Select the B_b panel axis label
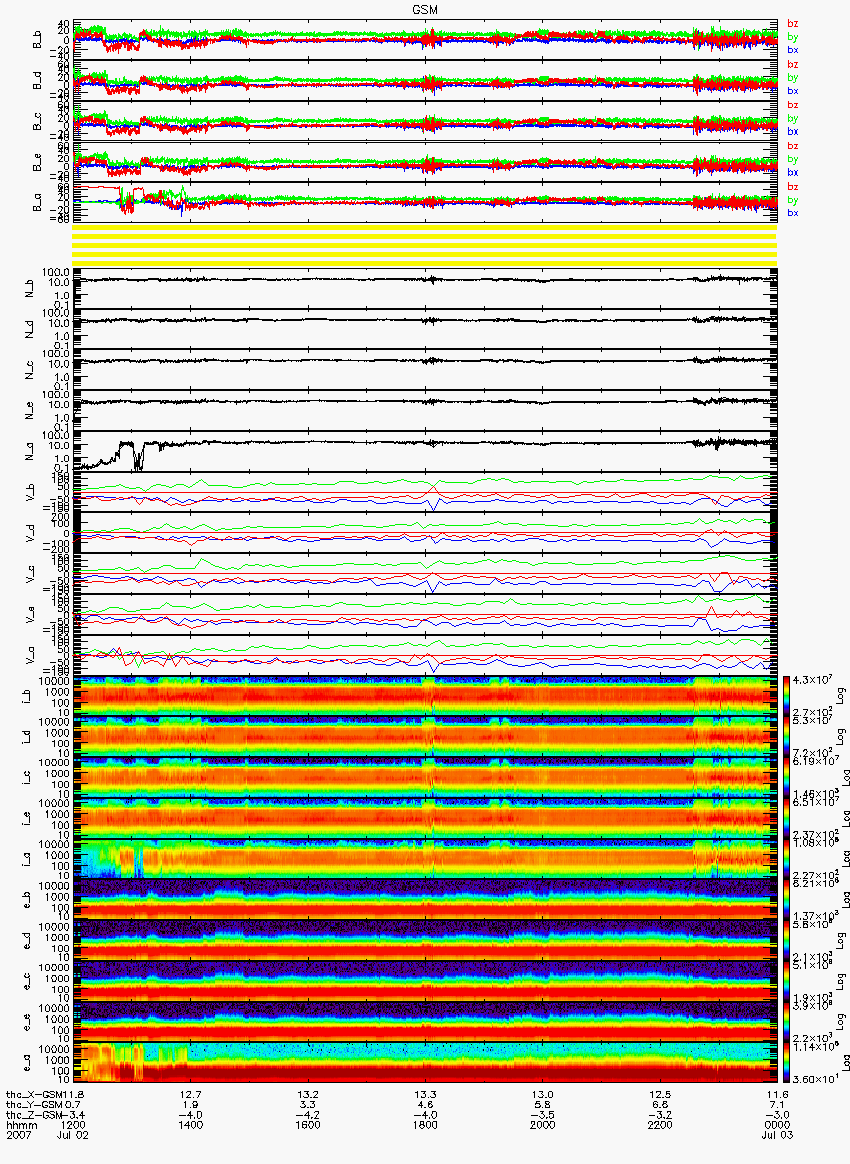This screenshot has width=850, height=1164. click(37, 40)
